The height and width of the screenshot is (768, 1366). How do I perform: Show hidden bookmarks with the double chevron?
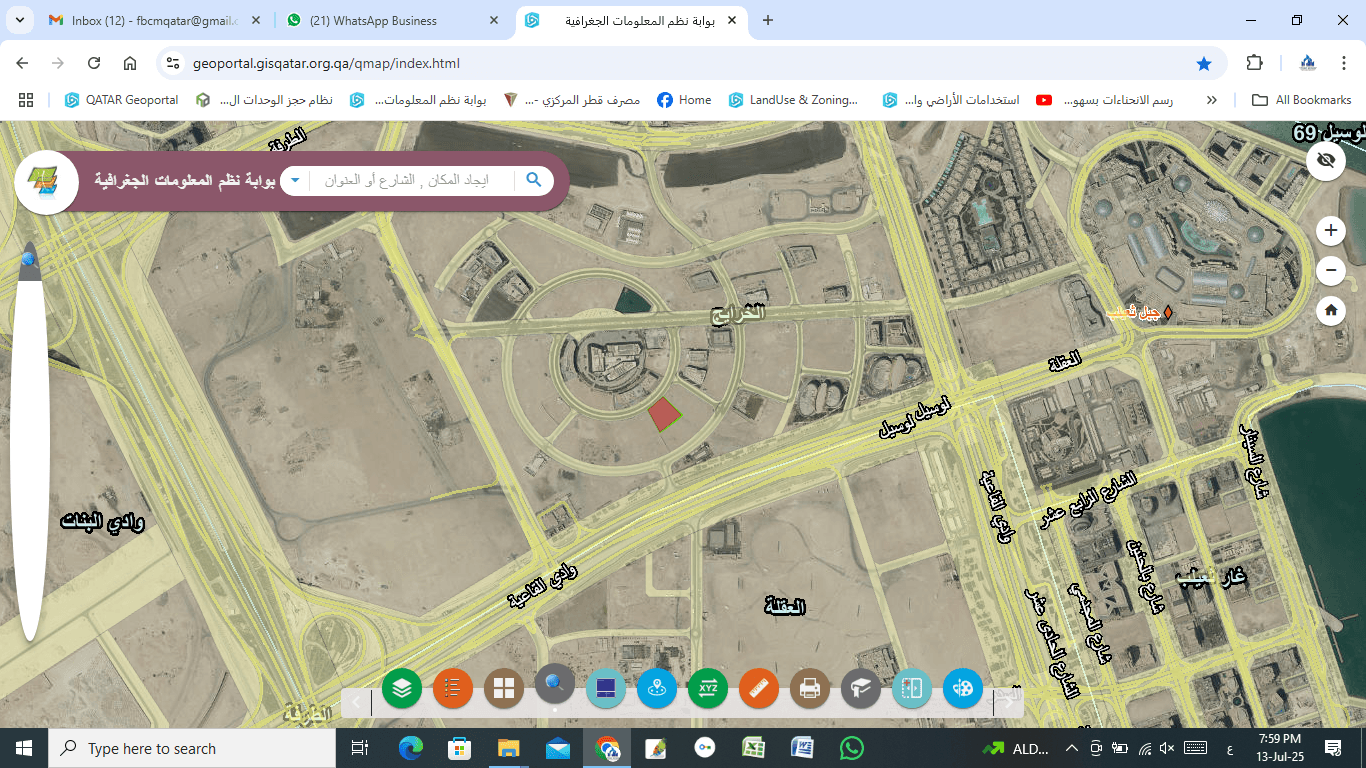click(x=1212, y=100)
